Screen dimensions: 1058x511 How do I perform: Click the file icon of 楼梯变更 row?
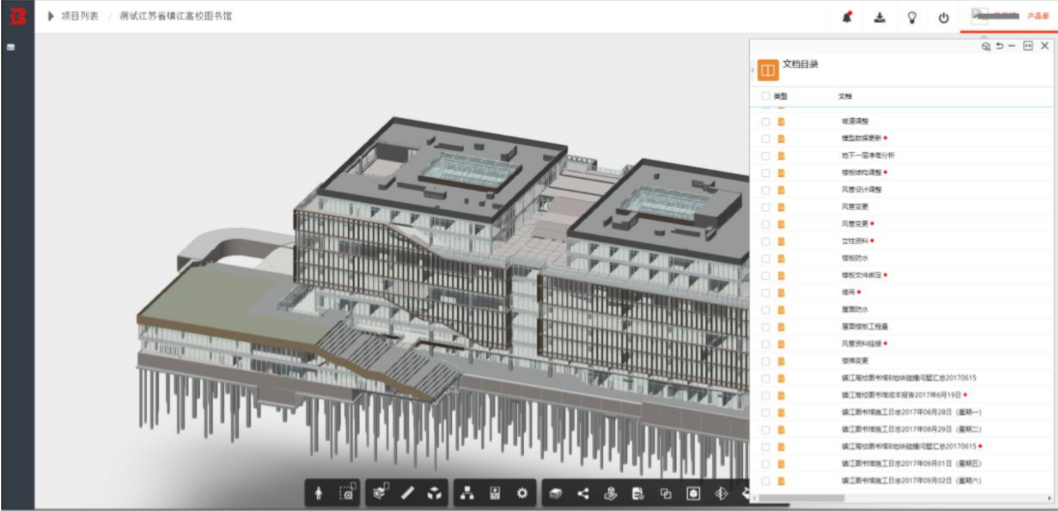click(781, 361)
